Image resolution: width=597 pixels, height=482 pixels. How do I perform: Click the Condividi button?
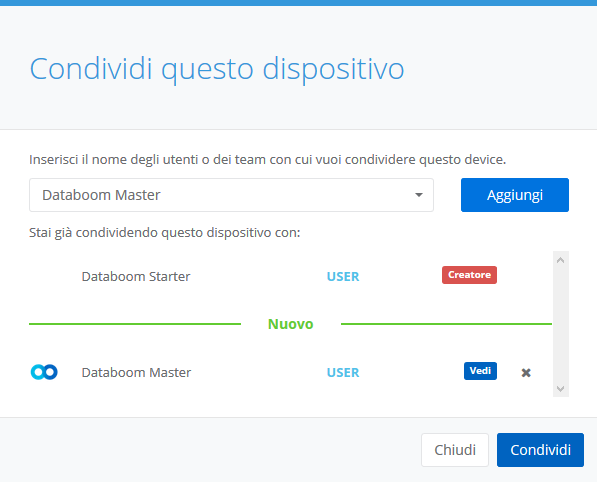click(x=540, y=450)
